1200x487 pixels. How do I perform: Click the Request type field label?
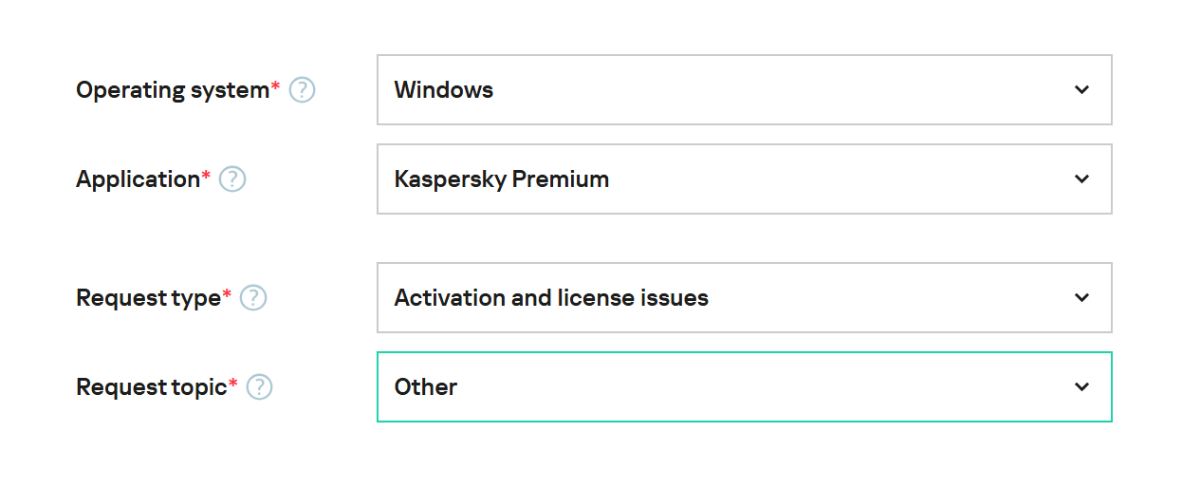pos(148,298)
